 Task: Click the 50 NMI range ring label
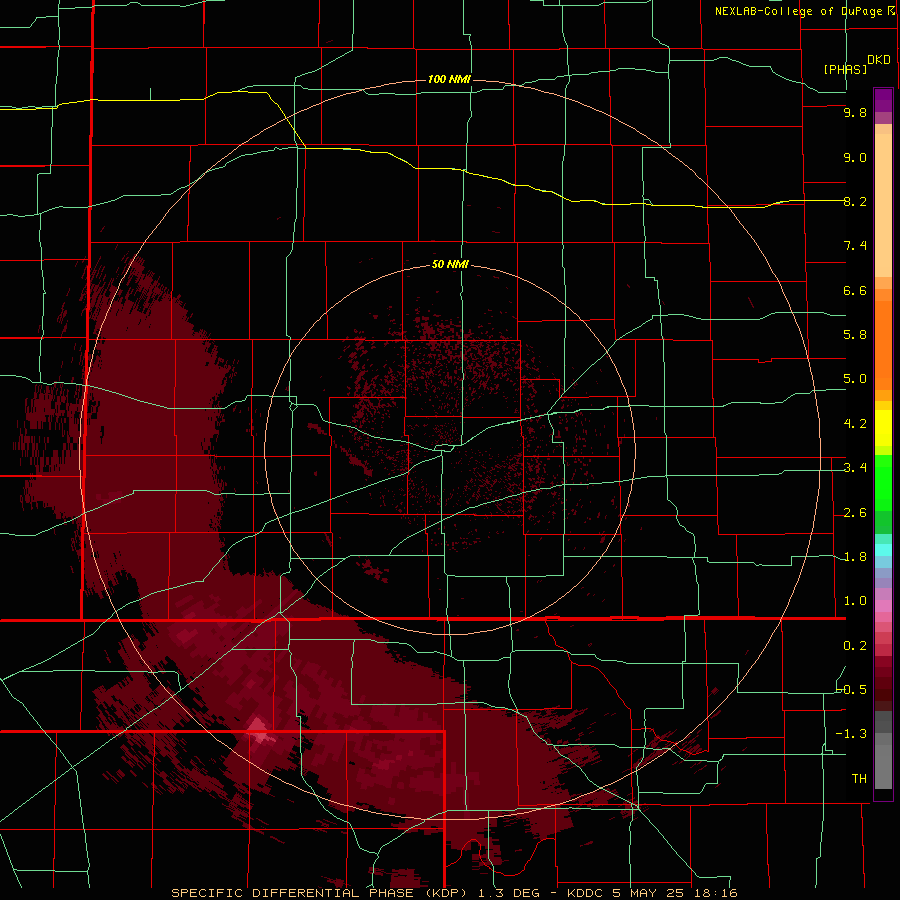[x=450, y=264]
